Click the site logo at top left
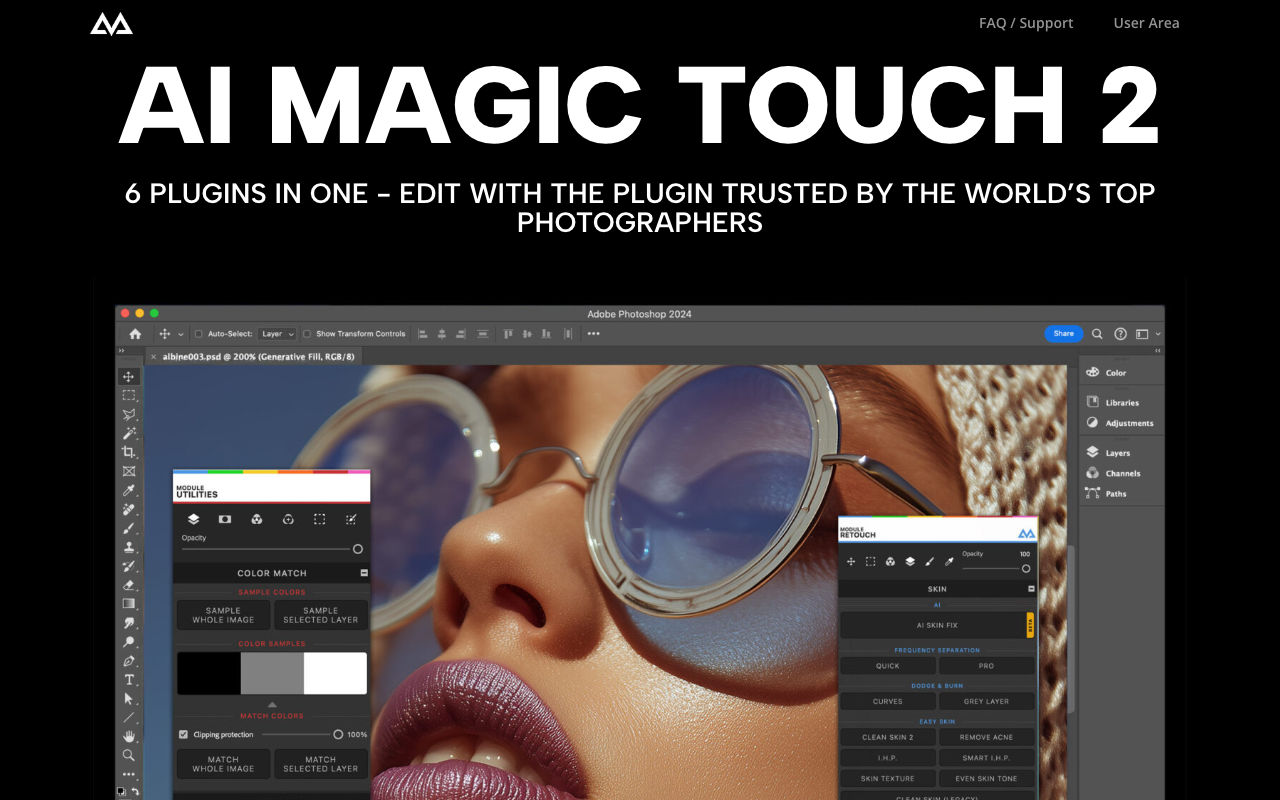Viewport: 1280px width, 800px height. [111, 23]
